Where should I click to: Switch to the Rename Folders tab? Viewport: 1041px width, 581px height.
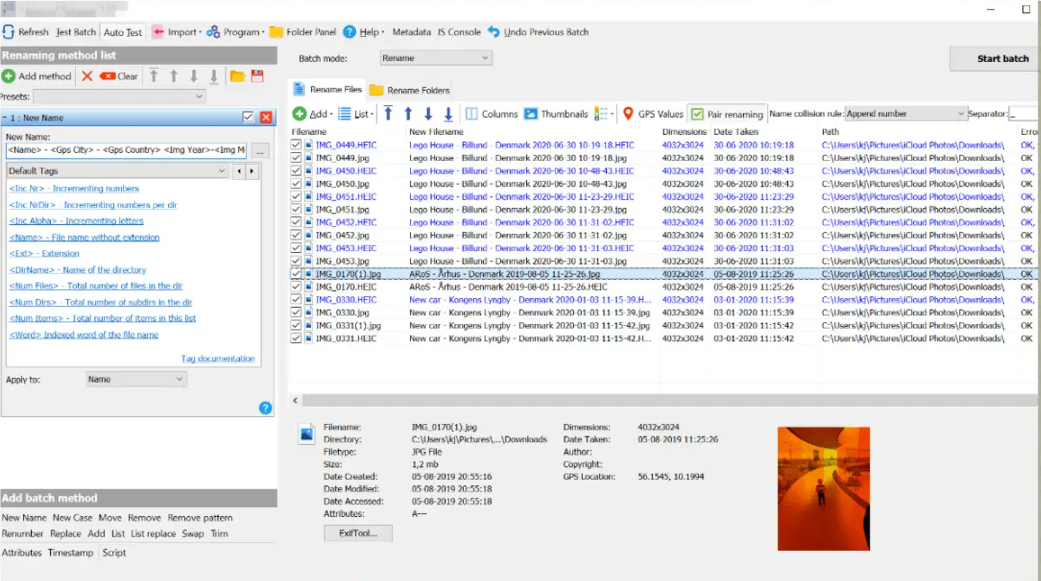(x=410, y=90)
